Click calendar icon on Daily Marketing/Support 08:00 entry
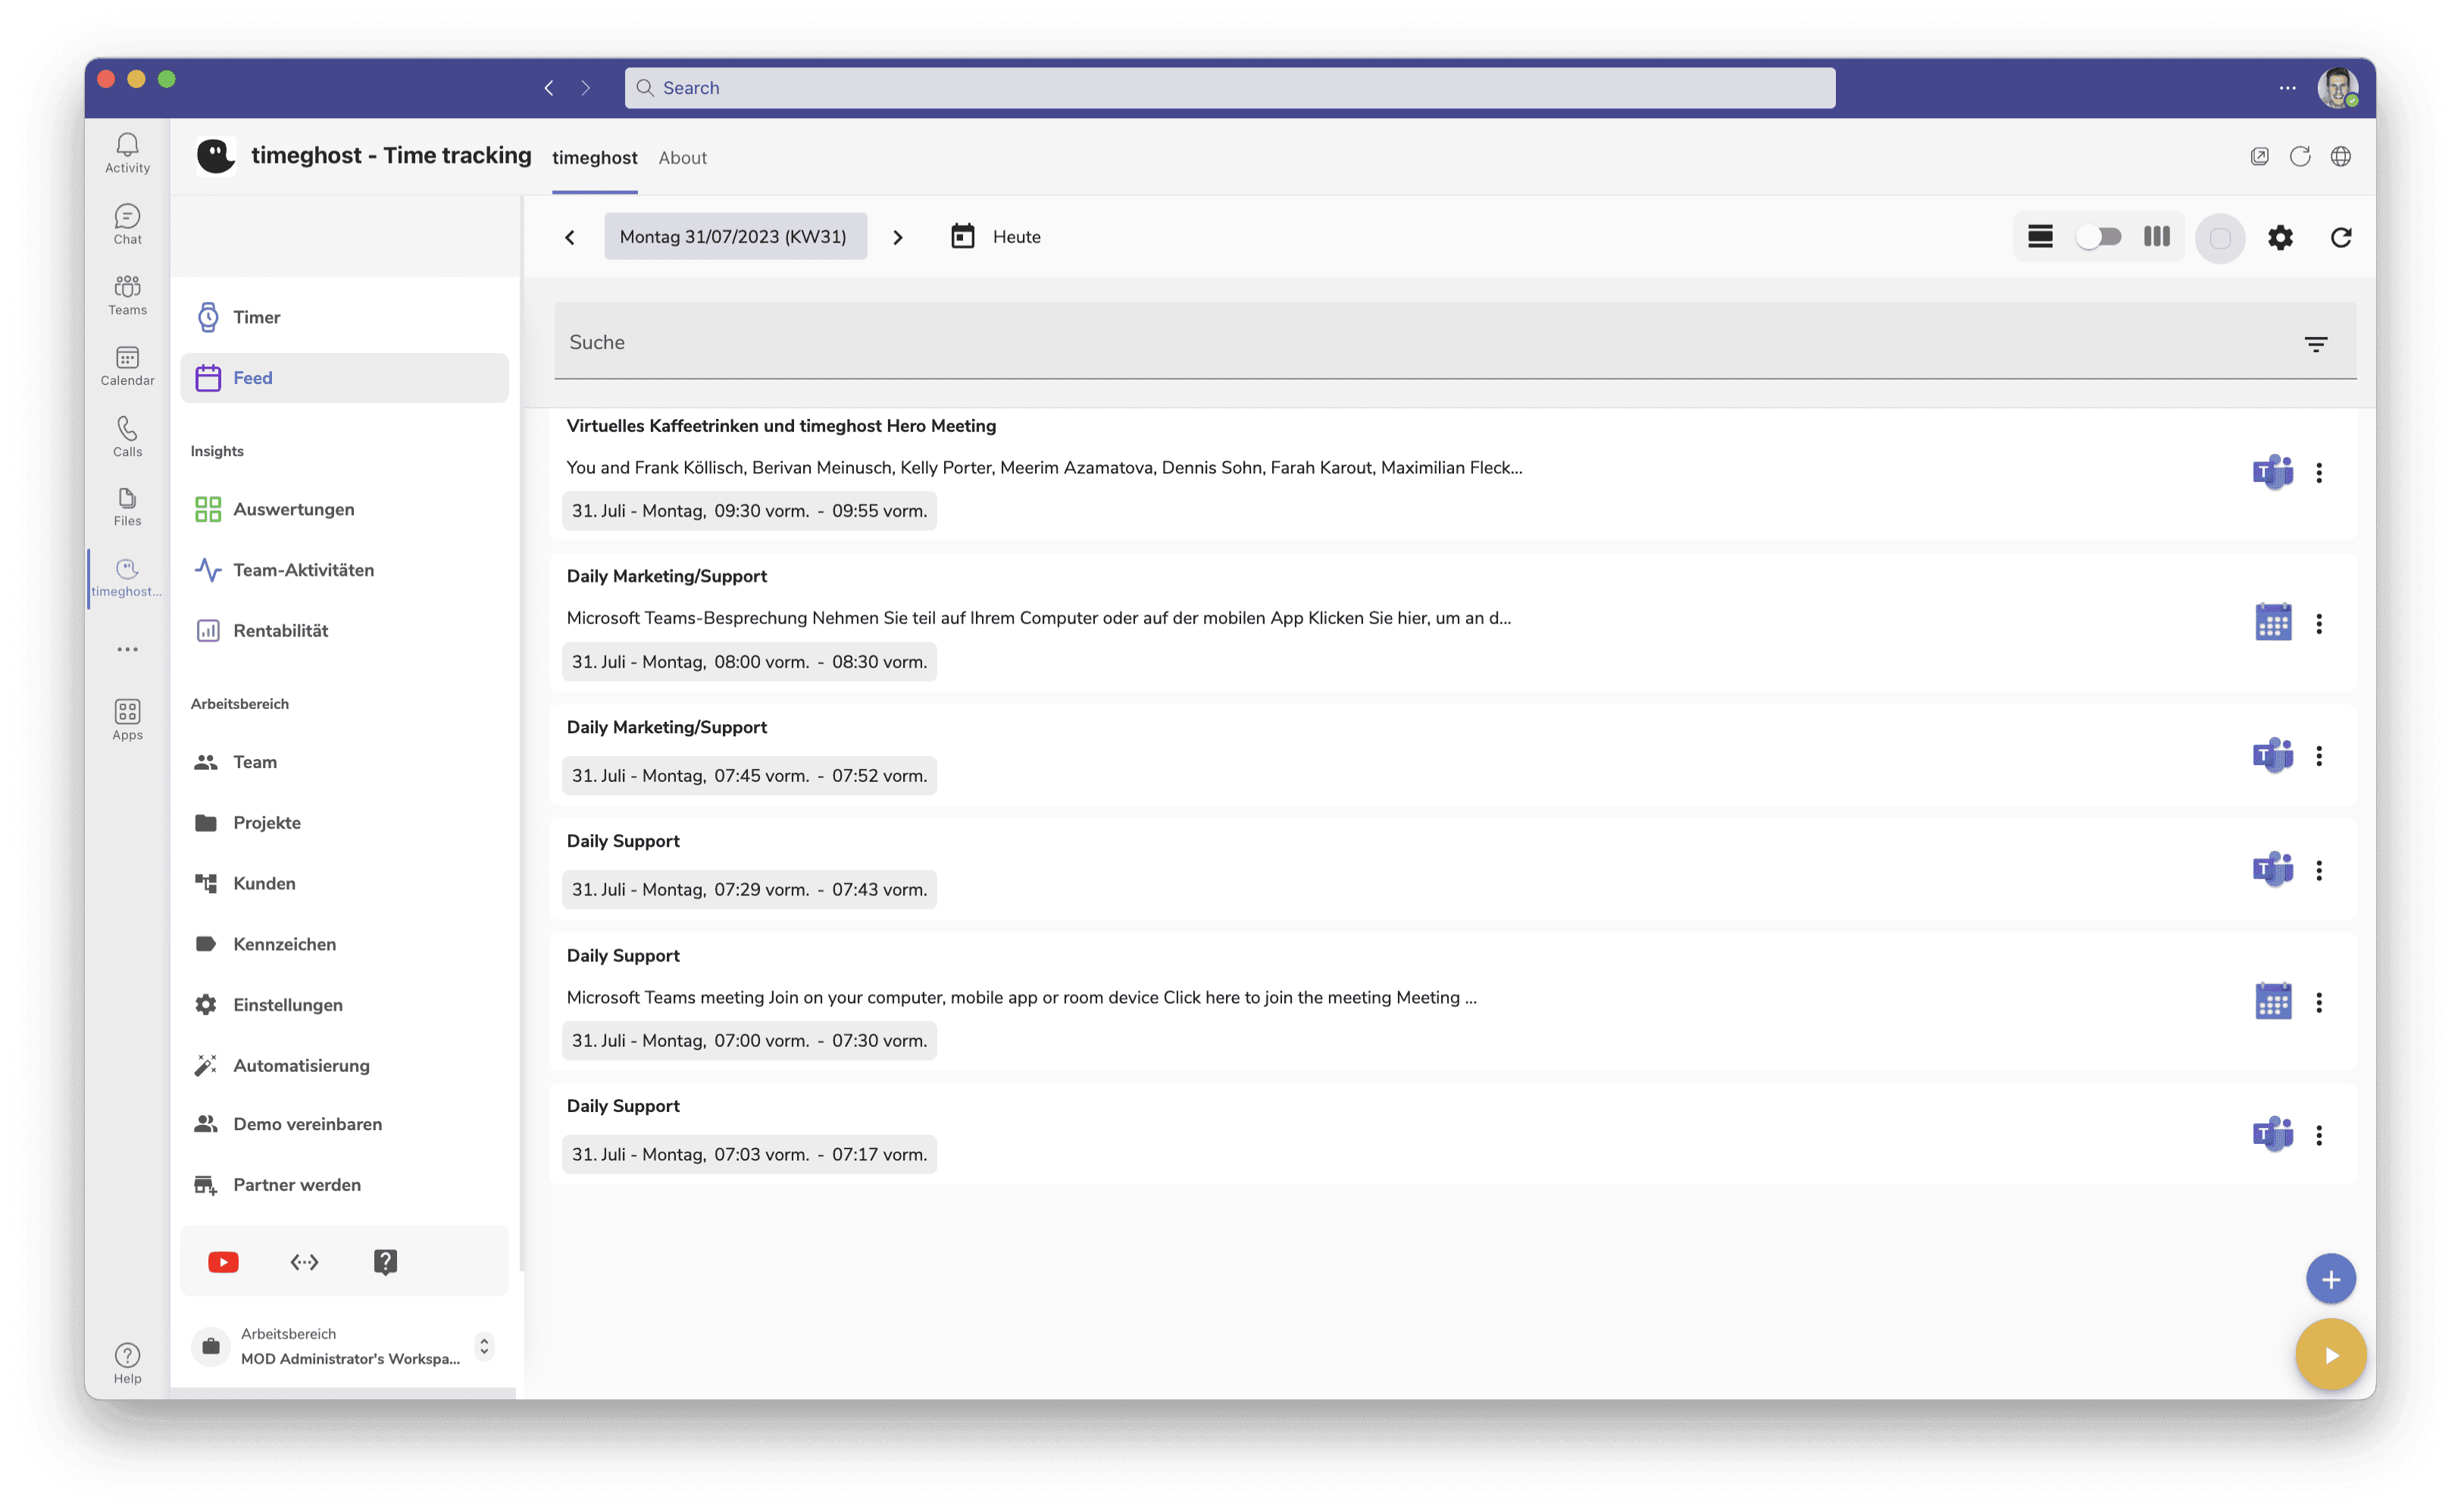The height and width of the screenshot is (1512, 2461). [x=2273, y=623]
